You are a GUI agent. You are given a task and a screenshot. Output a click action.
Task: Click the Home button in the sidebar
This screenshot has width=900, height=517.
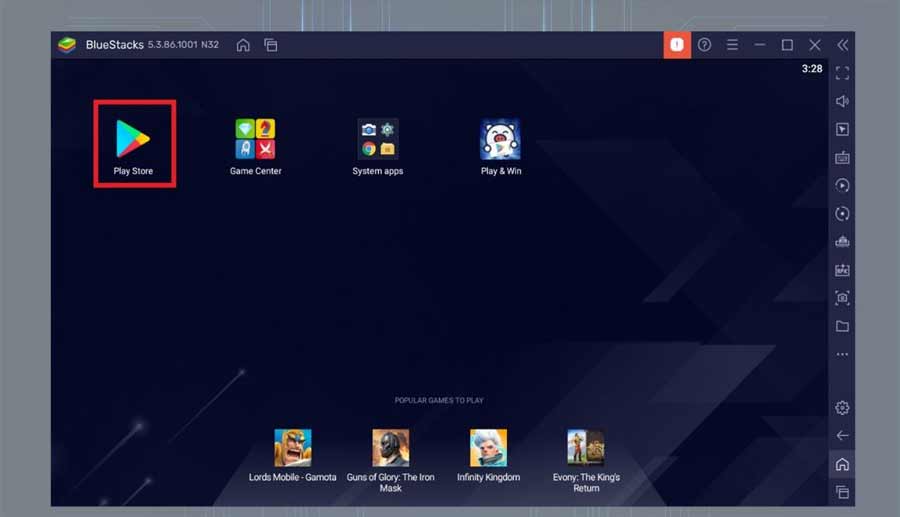coord(842,464)
